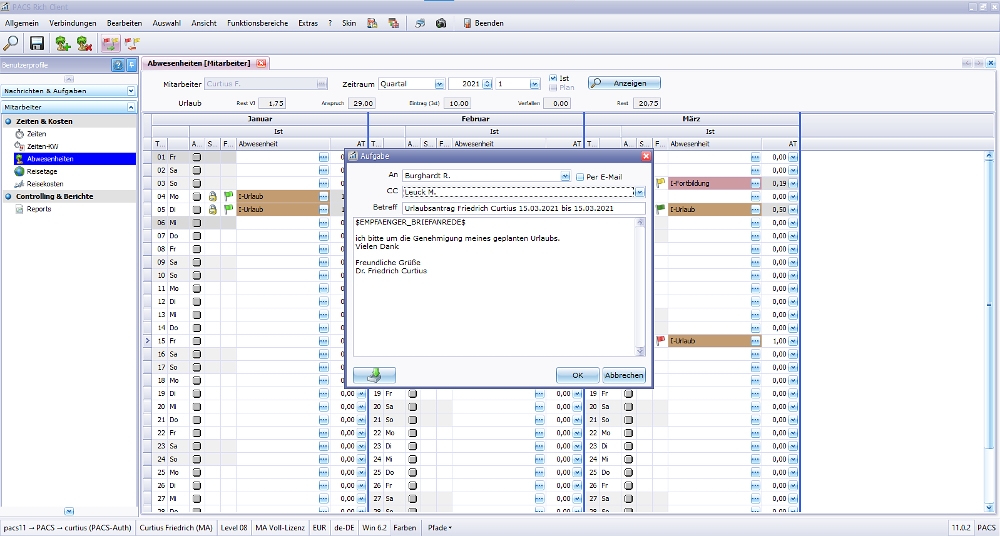This screenshot has height=536, width=1000.
Task: Open the Nachrichten & Aufgaben dropdown
Action: click(131, 91)
